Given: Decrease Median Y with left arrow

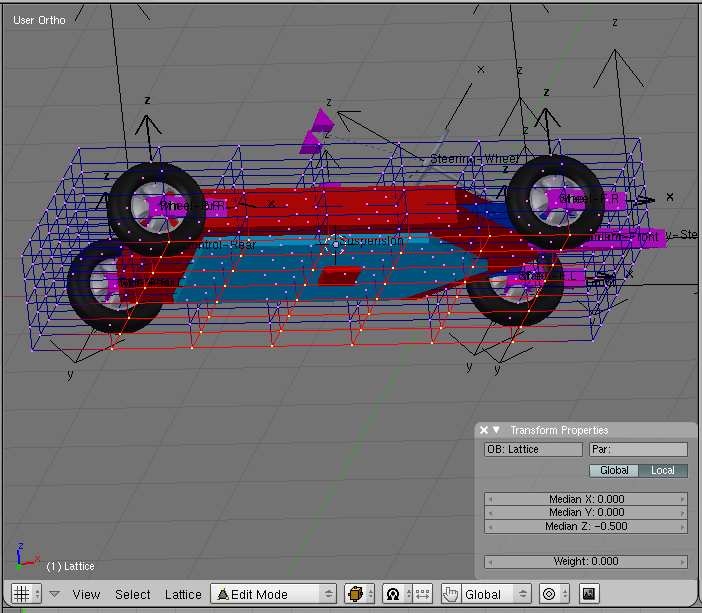Looking at the screenshot, I should pos(490,513).
